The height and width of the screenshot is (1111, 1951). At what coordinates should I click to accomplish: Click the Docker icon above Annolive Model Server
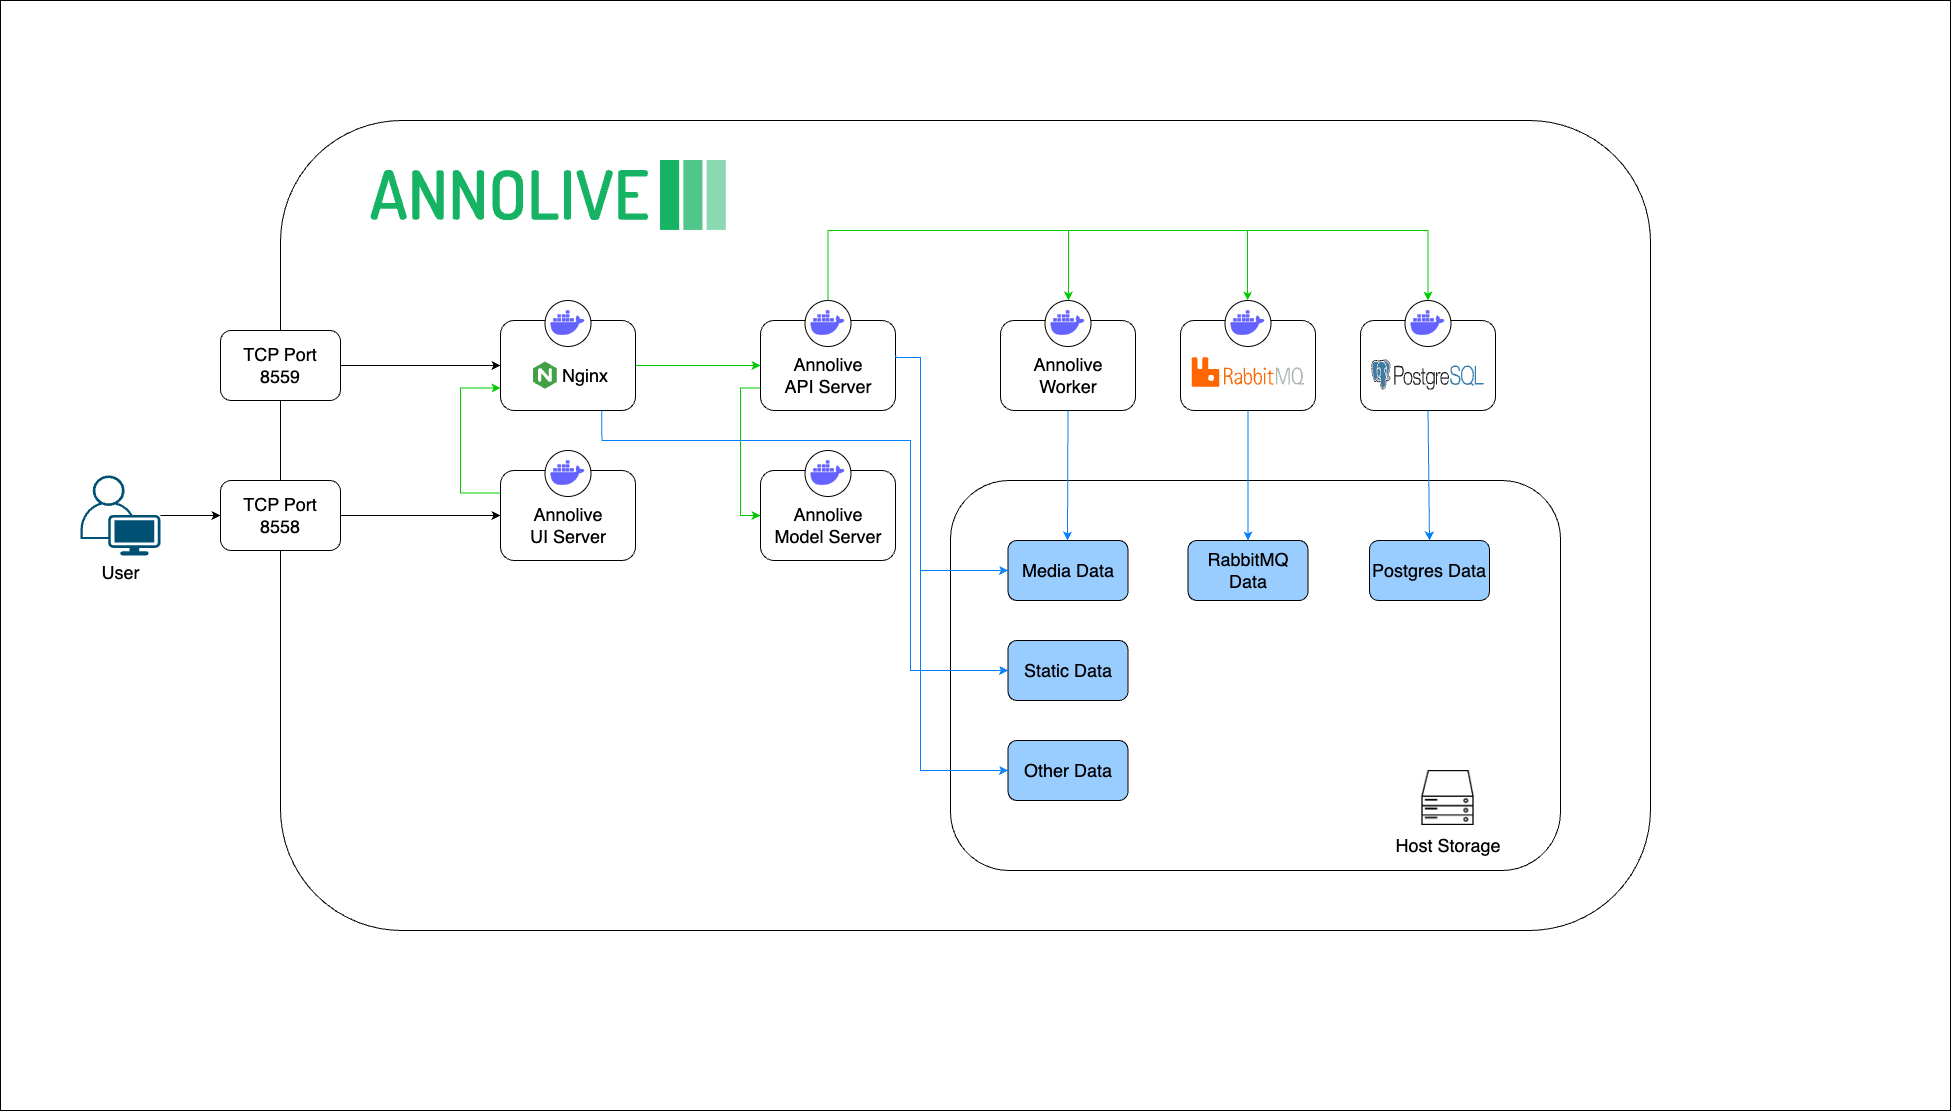828,473
